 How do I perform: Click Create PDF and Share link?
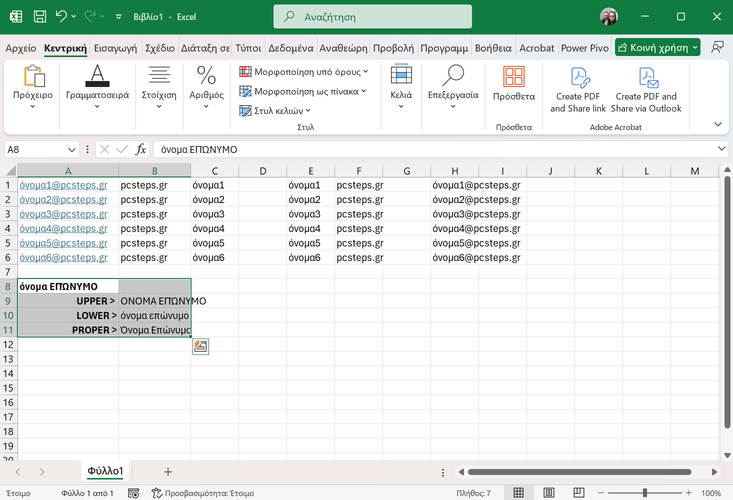578,89
